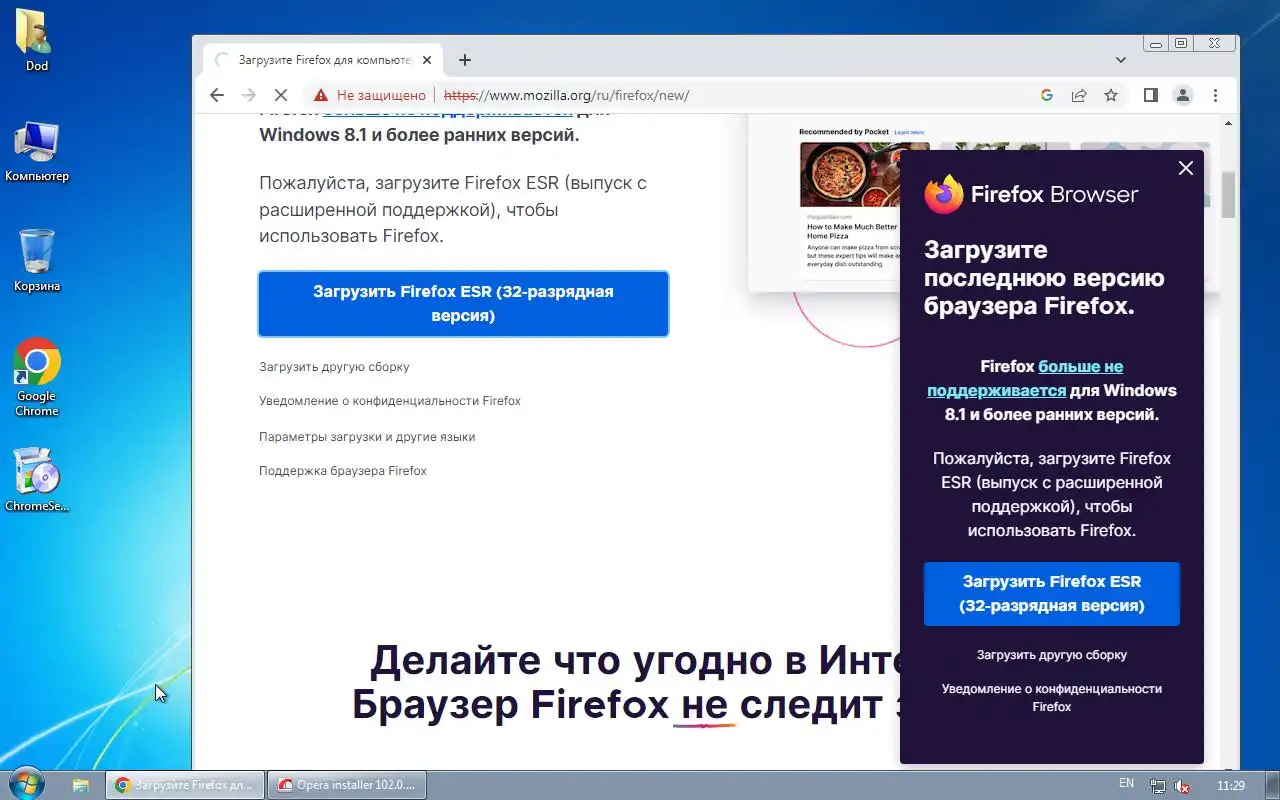Stop page loading with the X icon
The image size is (1280, 800).
(x=281, y=95)
